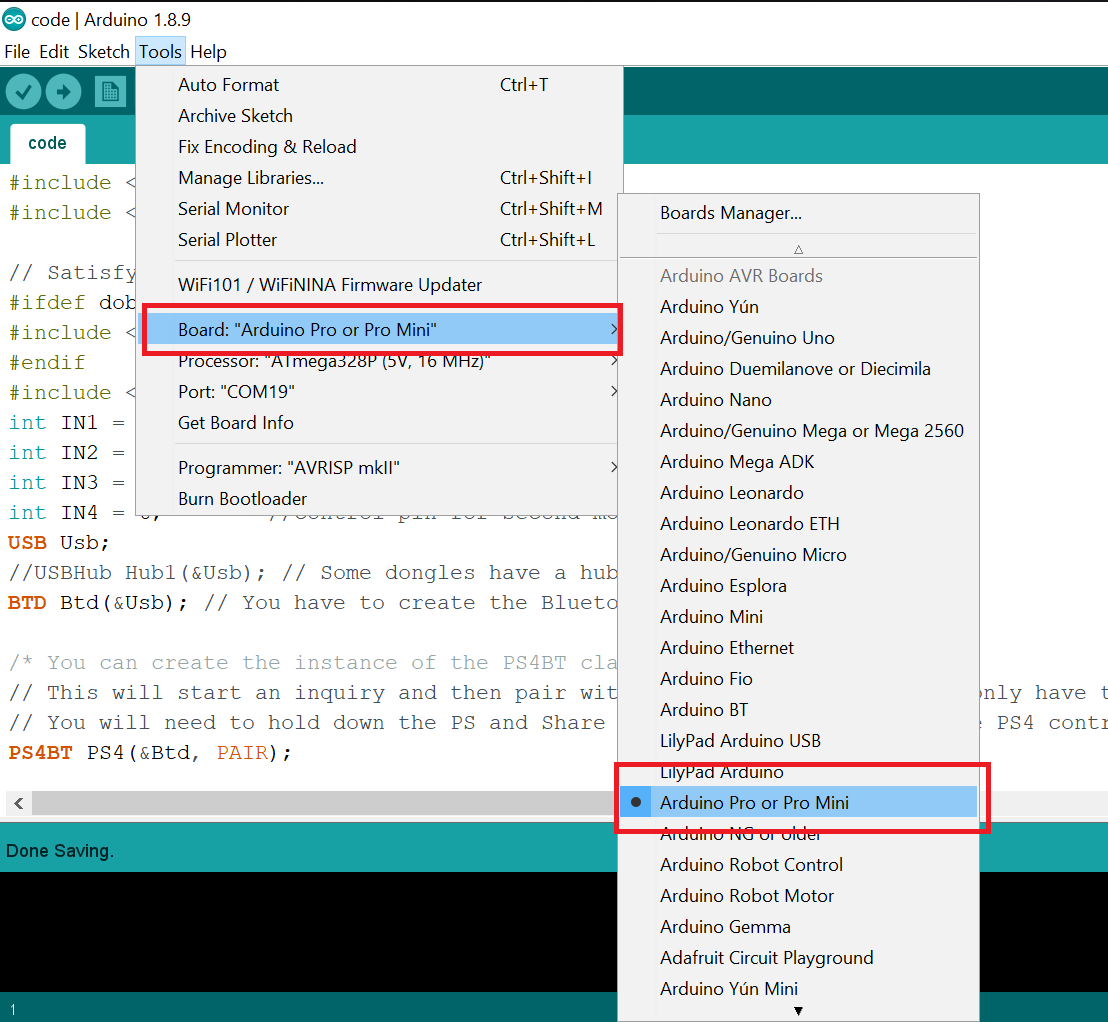Open the Edit menu

point(54,52)
